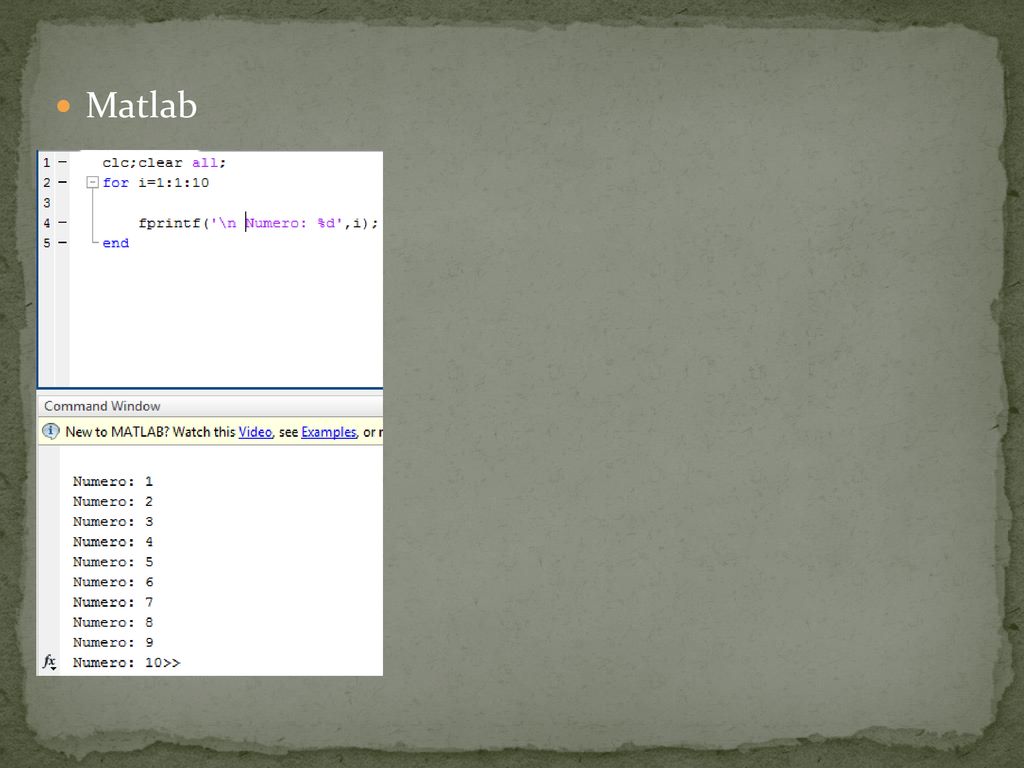
Task: Click the command prompt after 'Numero: 10'
Action: click(172, 663)
